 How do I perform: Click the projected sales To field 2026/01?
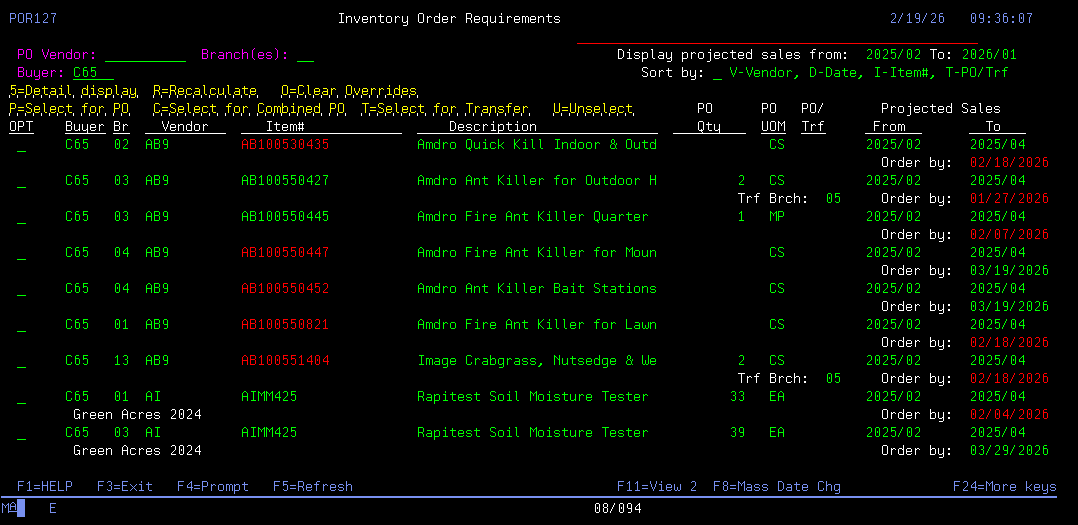989,55
